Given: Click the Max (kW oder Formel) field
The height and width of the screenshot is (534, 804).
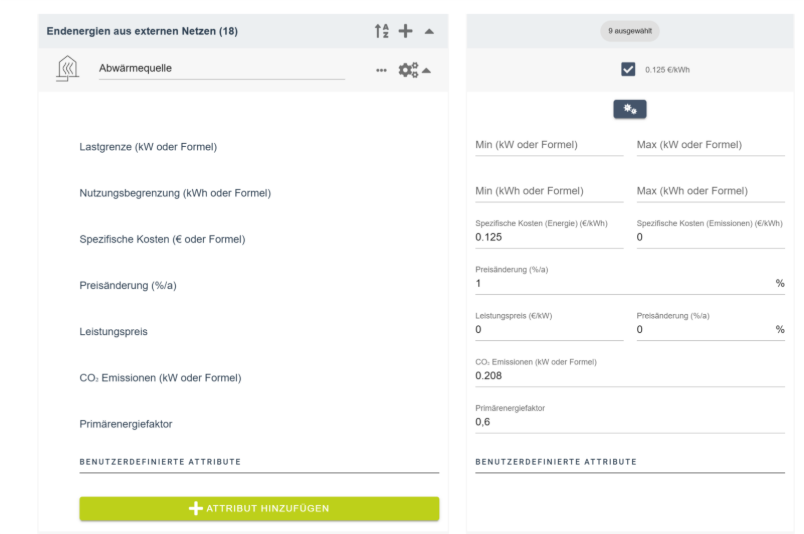Looking at the screenshot, I should (710, 145).
